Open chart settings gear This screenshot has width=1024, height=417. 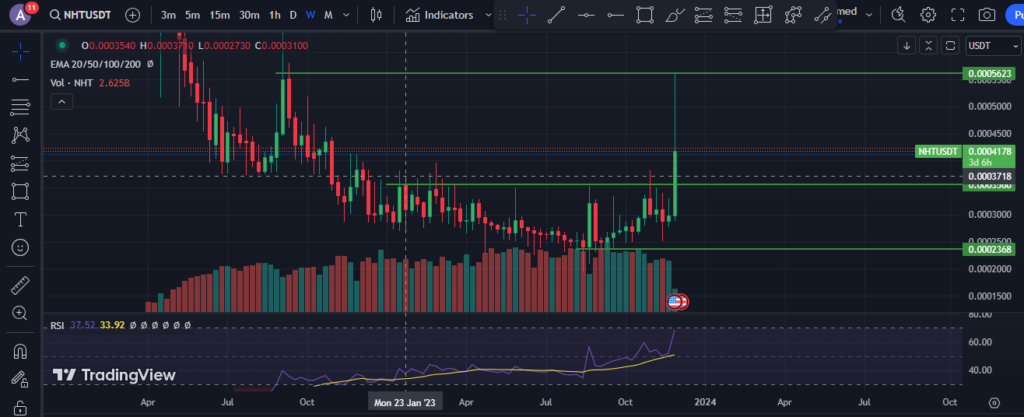pos(928,15)
